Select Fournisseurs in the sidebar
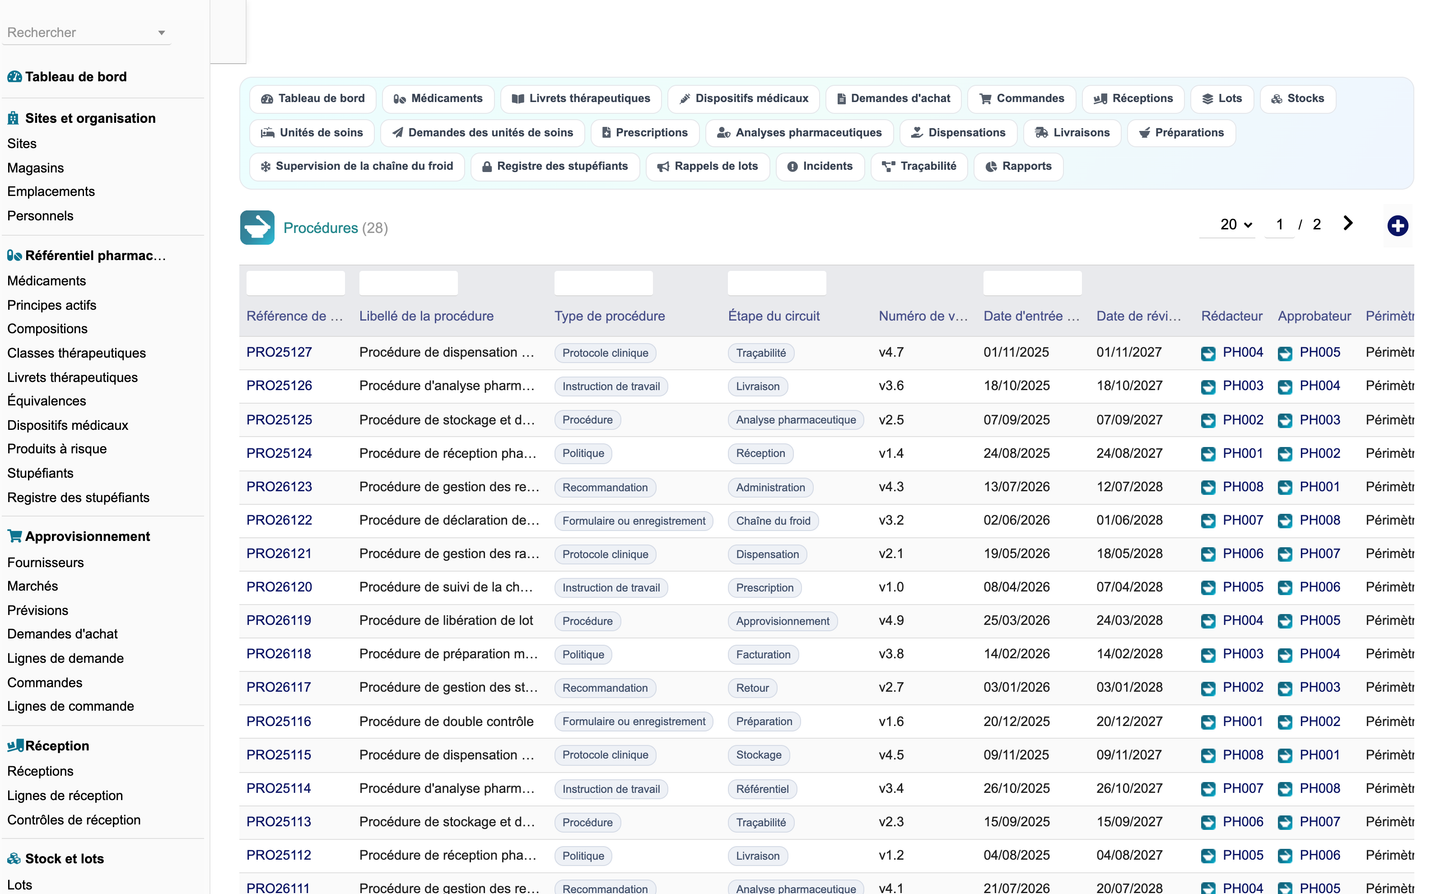Image resolution: width=1445 pixels, height=894 pixels. click(x=46, y=563)
